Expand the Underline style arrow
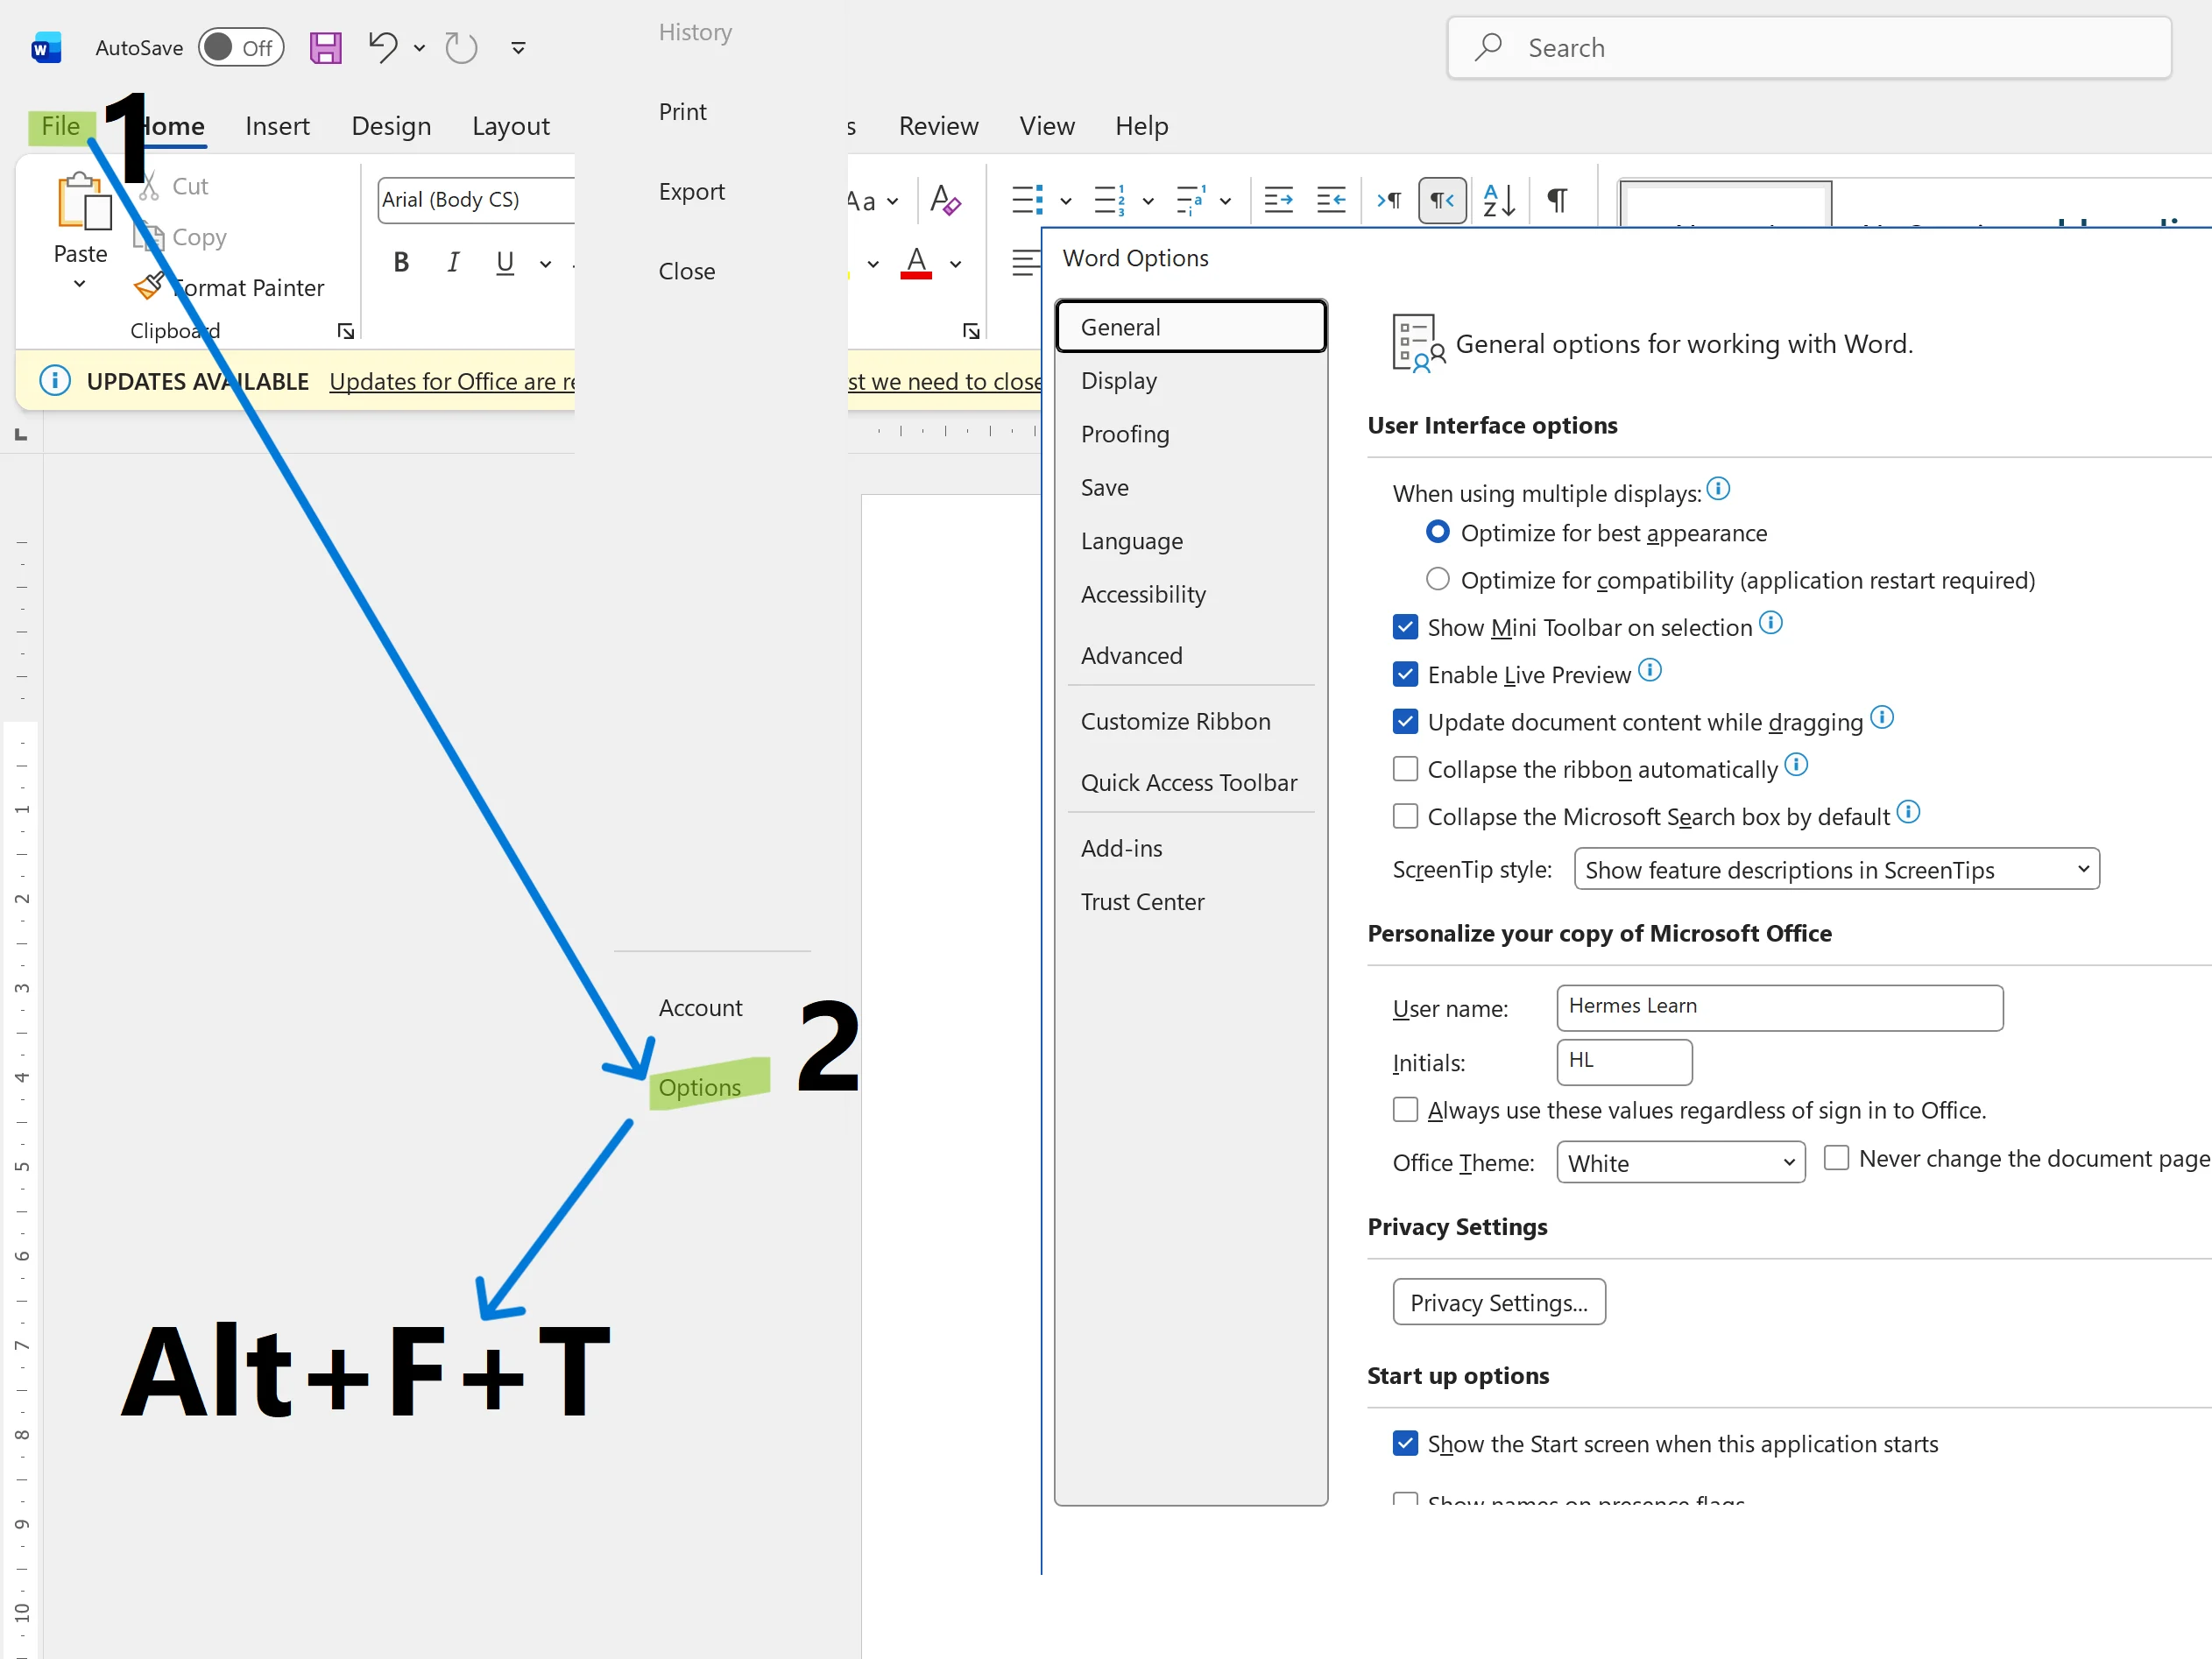2212x1659 pixels. (x=545, y=264)
